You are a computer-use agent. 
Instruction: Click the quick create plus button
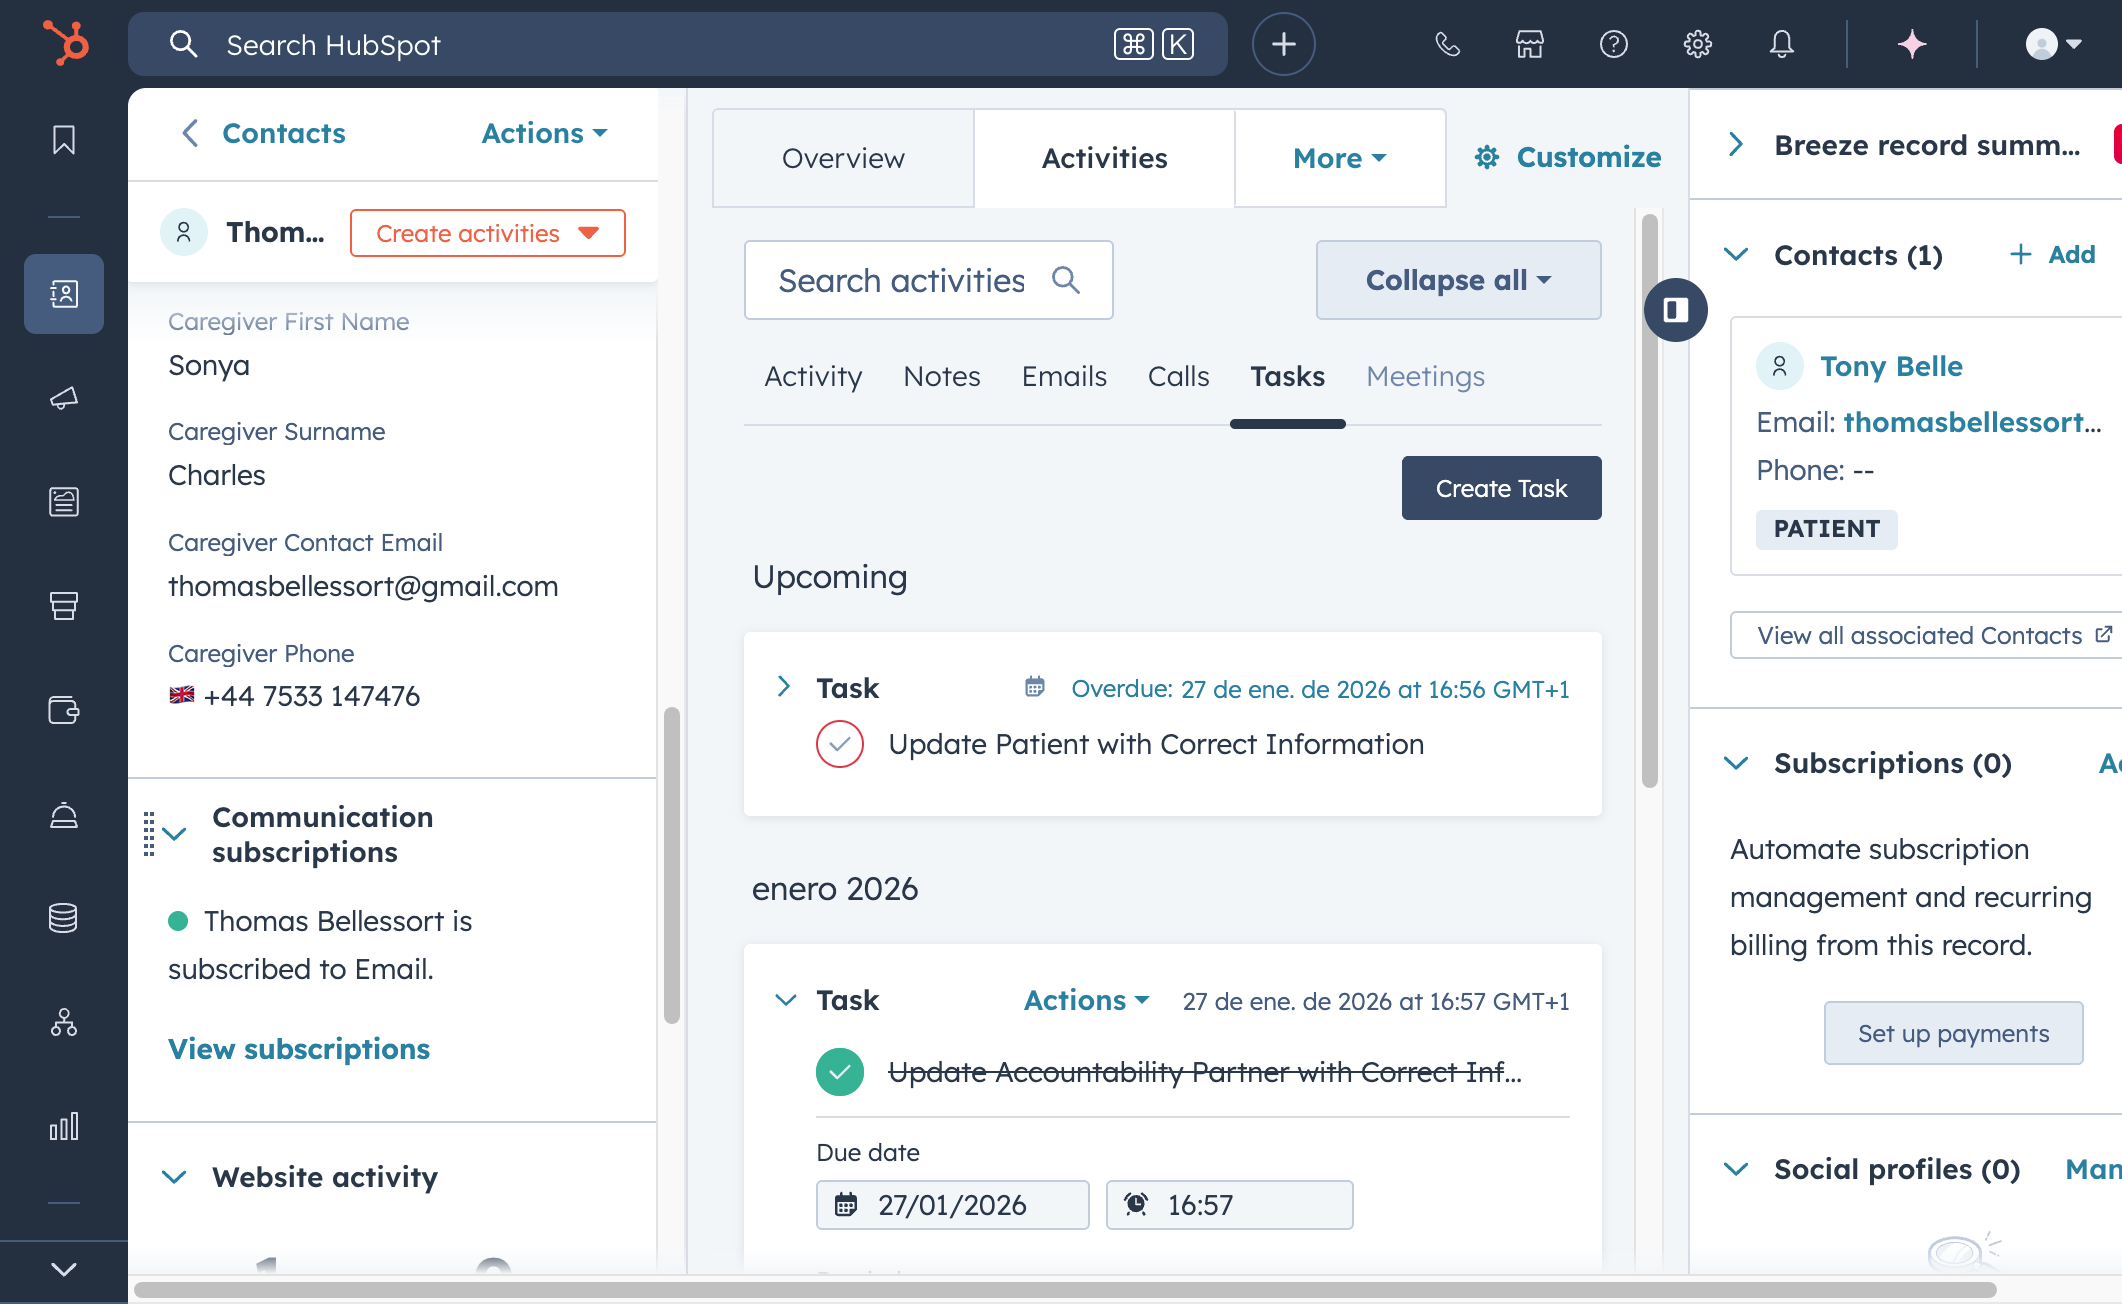coord(1284,44)
